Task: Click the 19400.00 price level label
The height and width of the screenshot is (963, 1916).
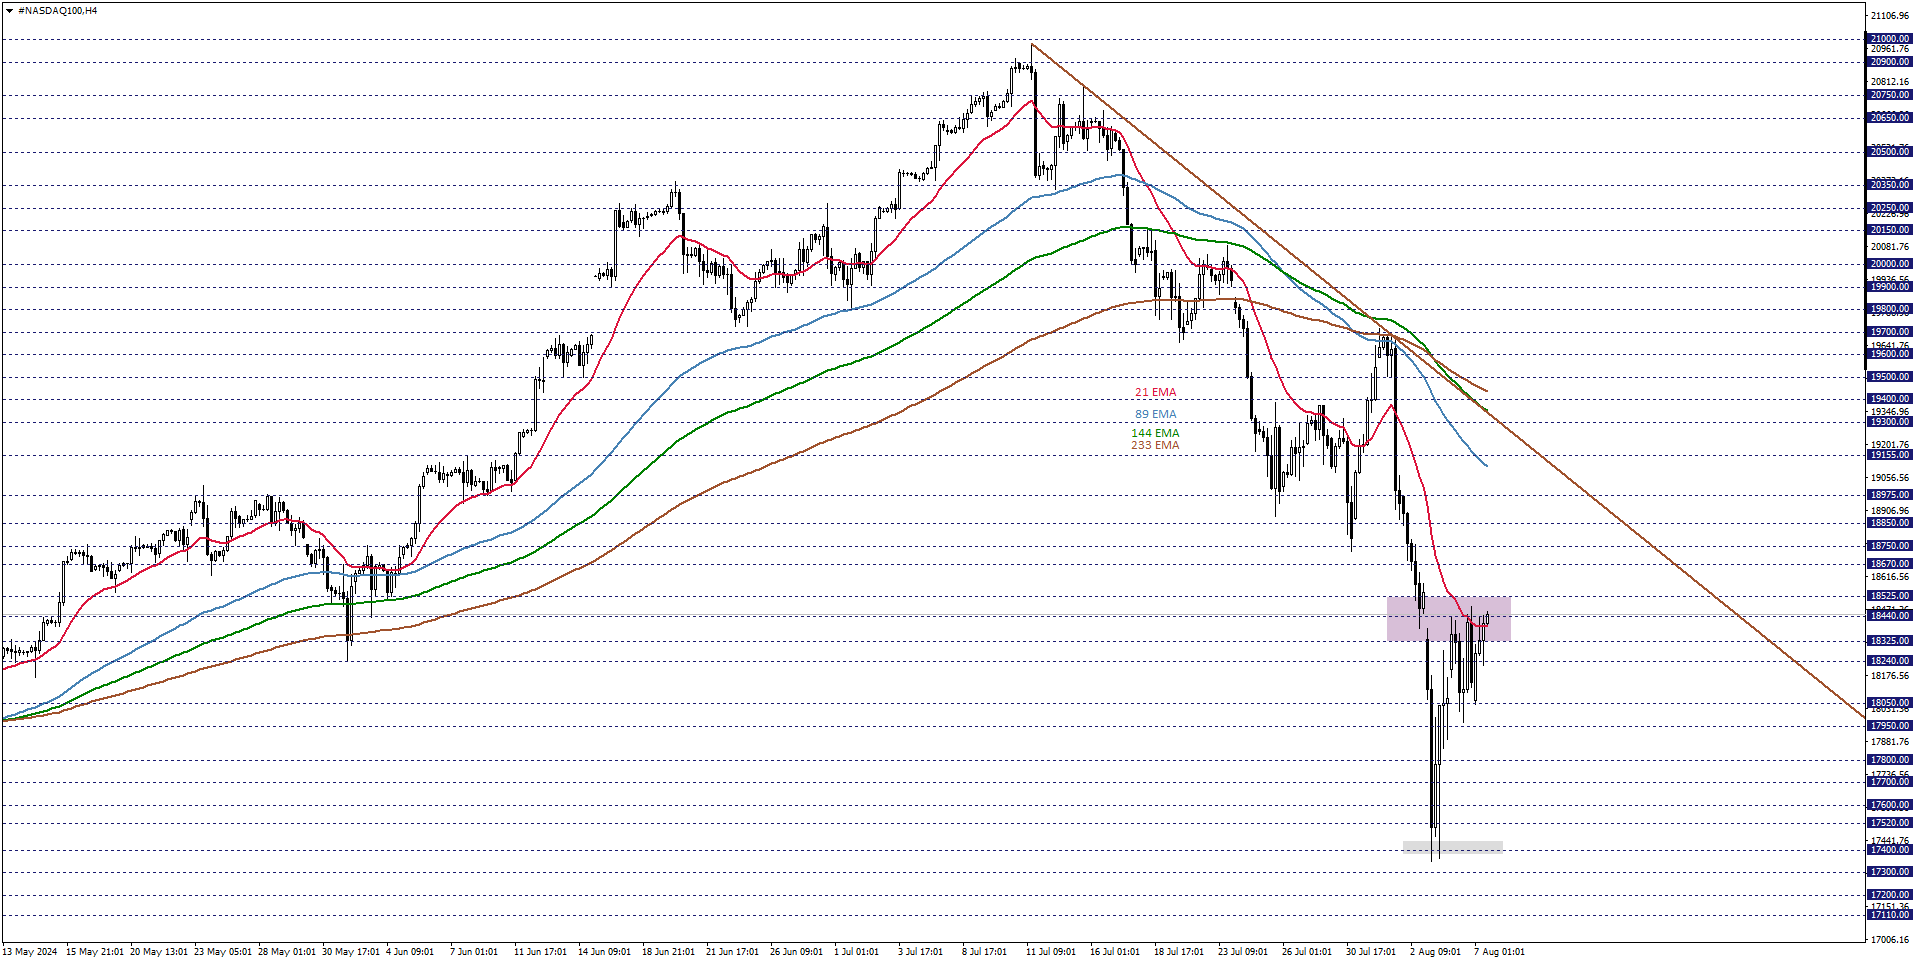Action: (x=1890, y=399)
